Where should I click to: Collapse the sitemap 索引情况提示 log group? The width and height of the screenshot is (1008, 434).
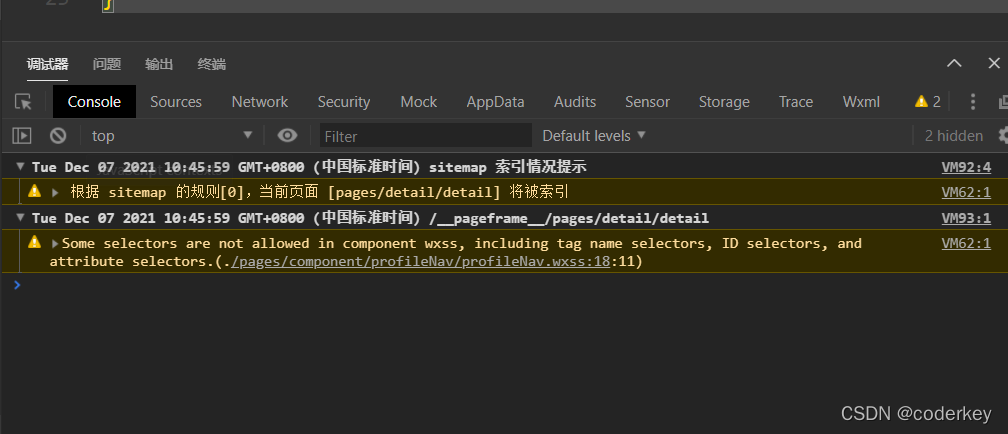pyautogui.click(x=21, y=167)
